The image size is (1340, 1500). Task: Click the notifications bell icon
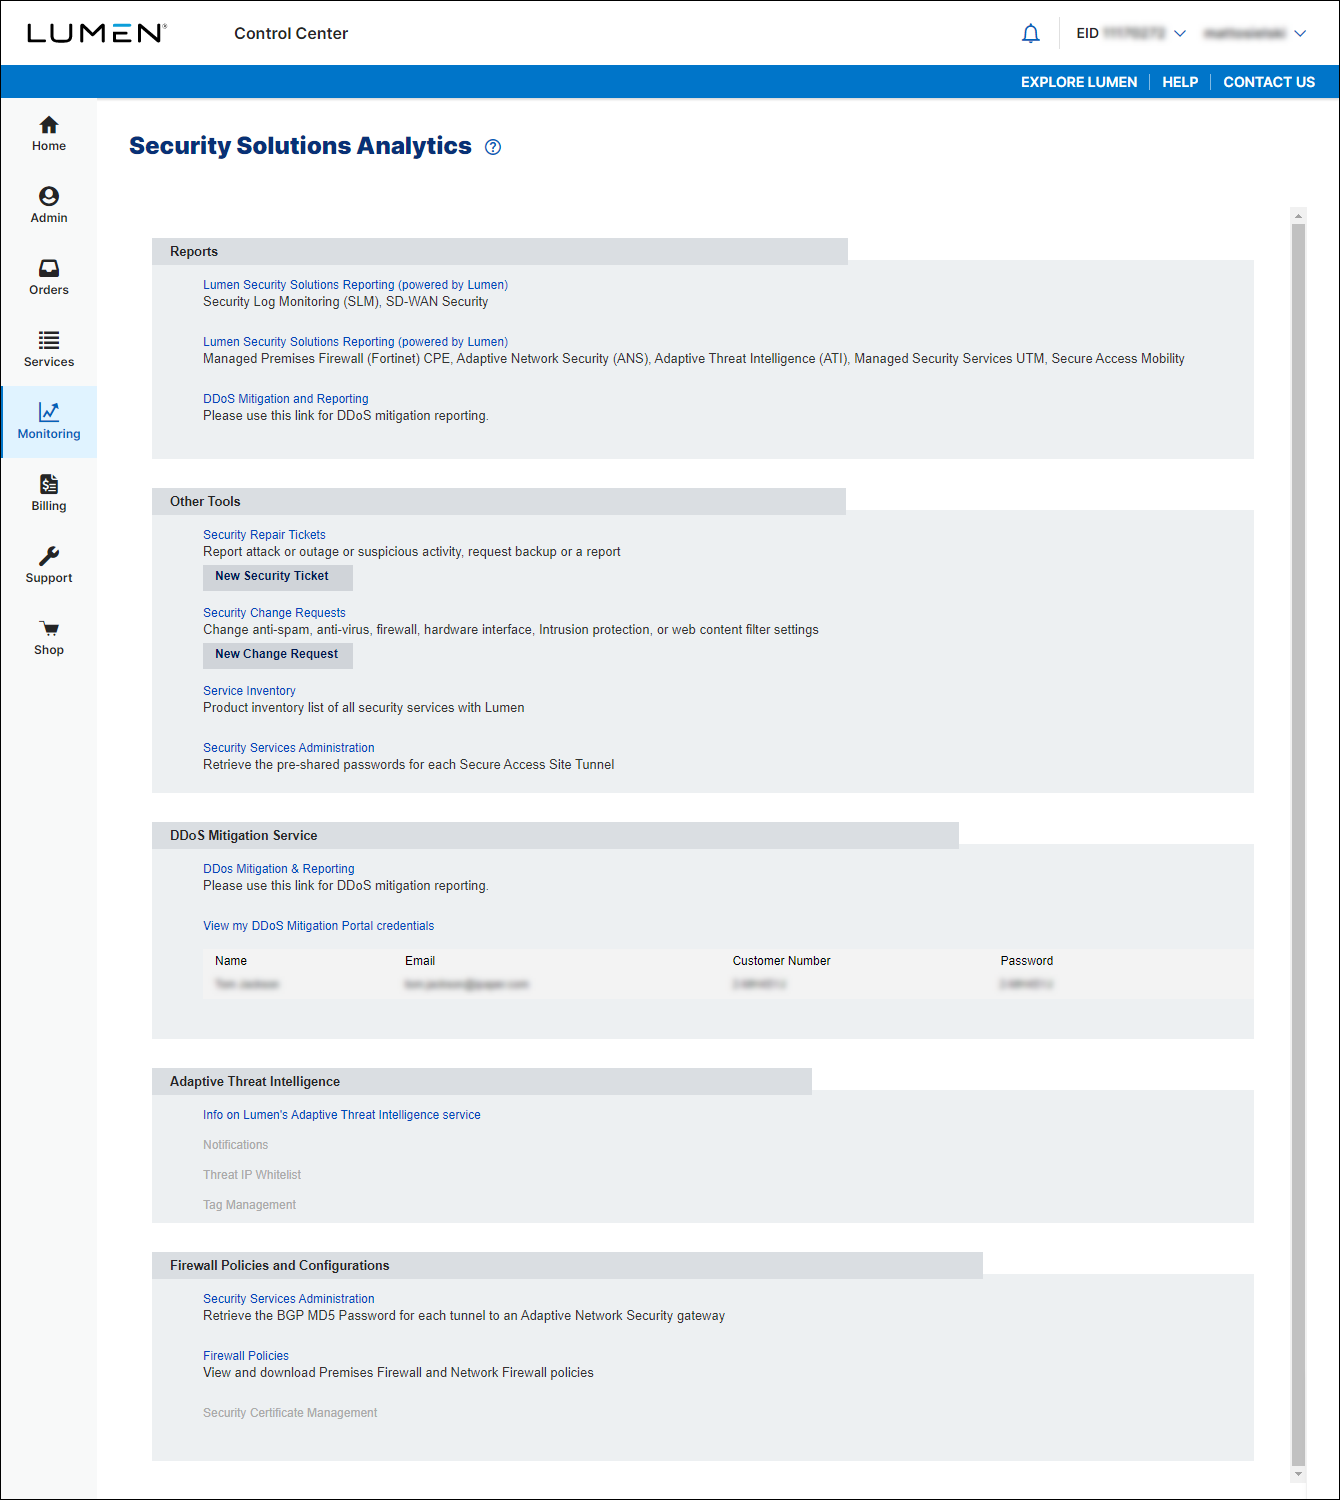1031,33
